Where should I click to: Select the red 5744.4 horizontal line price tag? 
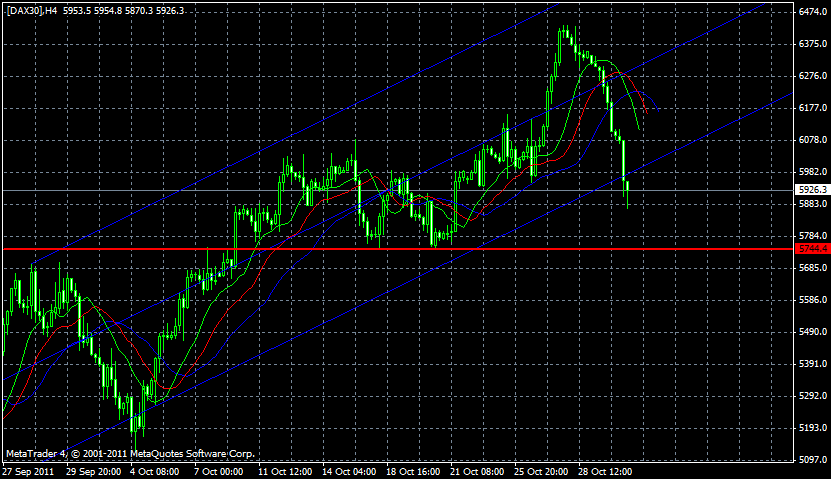pos(812,249)
